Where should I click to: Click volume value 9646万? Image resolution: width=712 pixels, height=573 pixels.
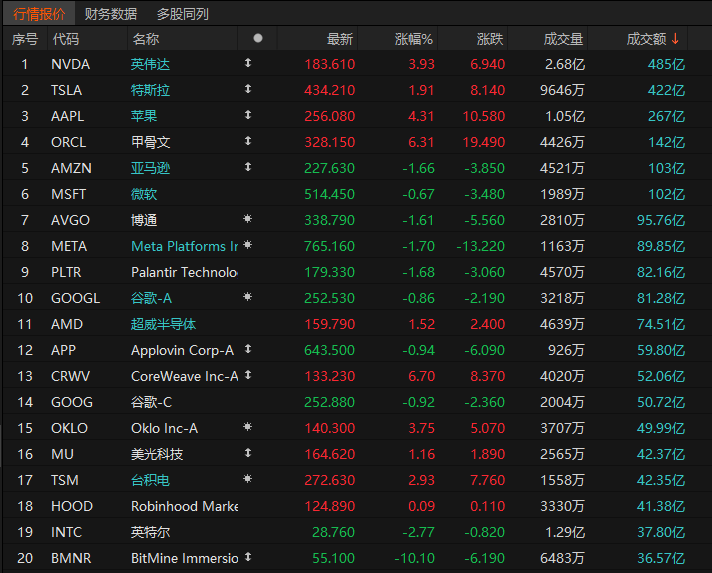562,90
